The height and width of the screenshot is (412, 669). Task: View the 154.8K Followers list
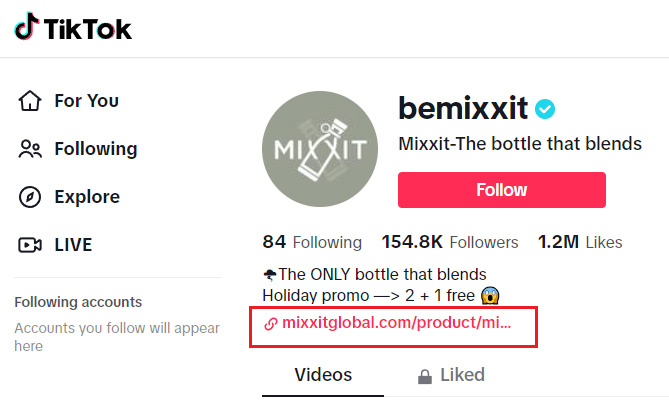(450, 242)
